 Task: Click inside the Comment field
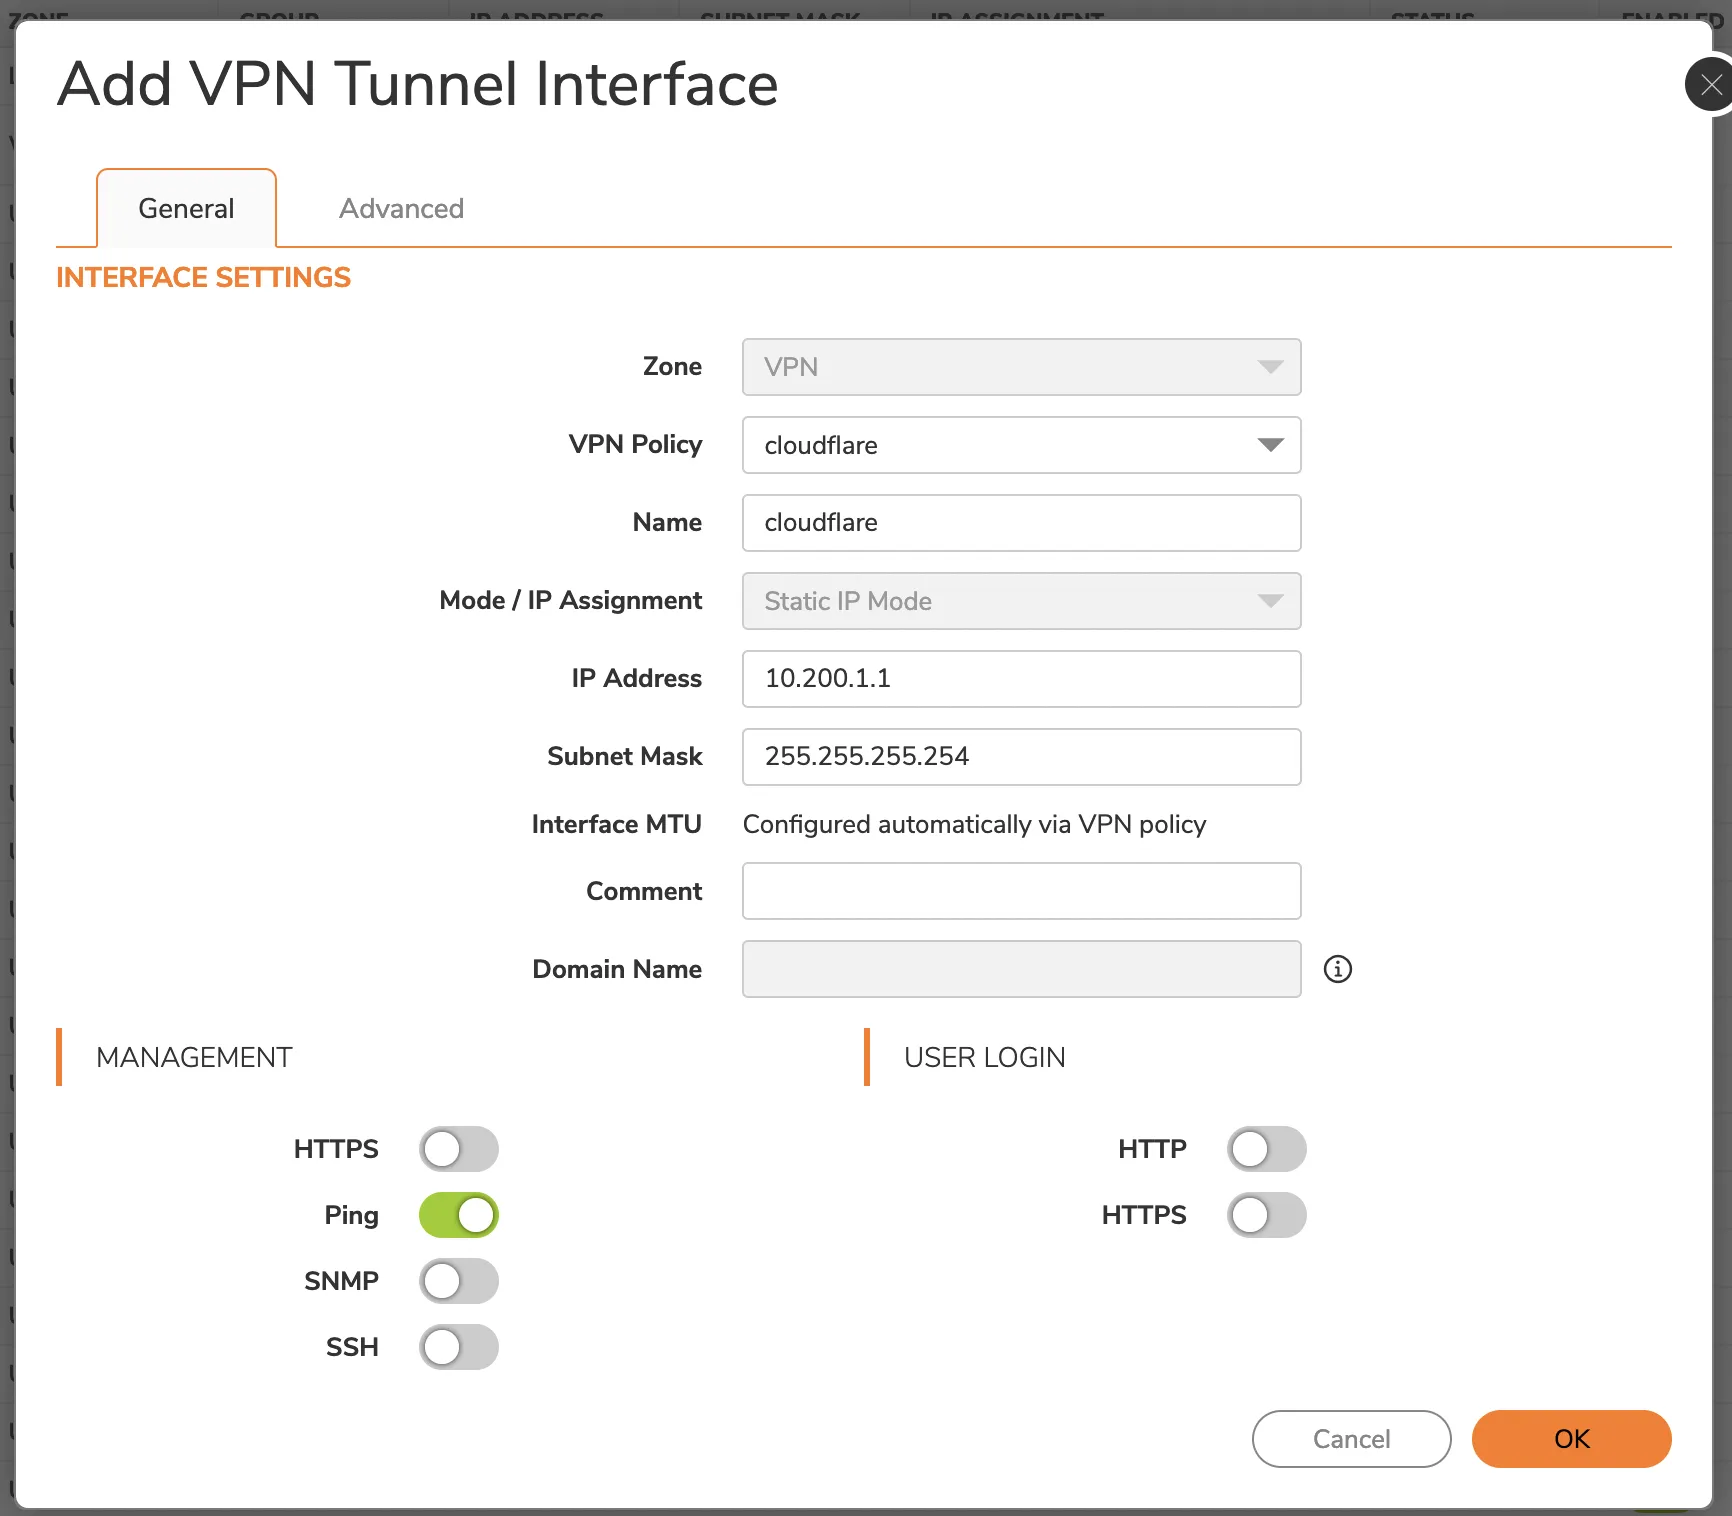point(1020,891)
